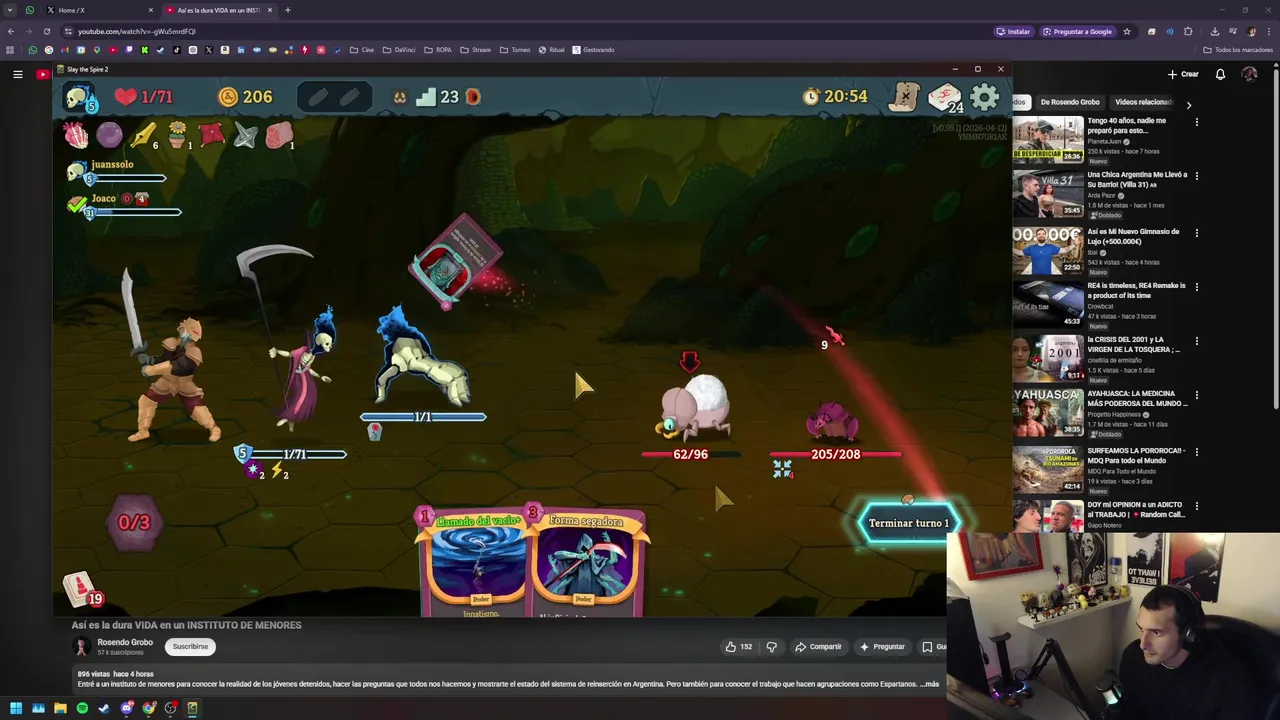Viewport: 1280px width, 720px height.
Task: Click the gold coin counter showing 206
Action: [x=245, y=96]
